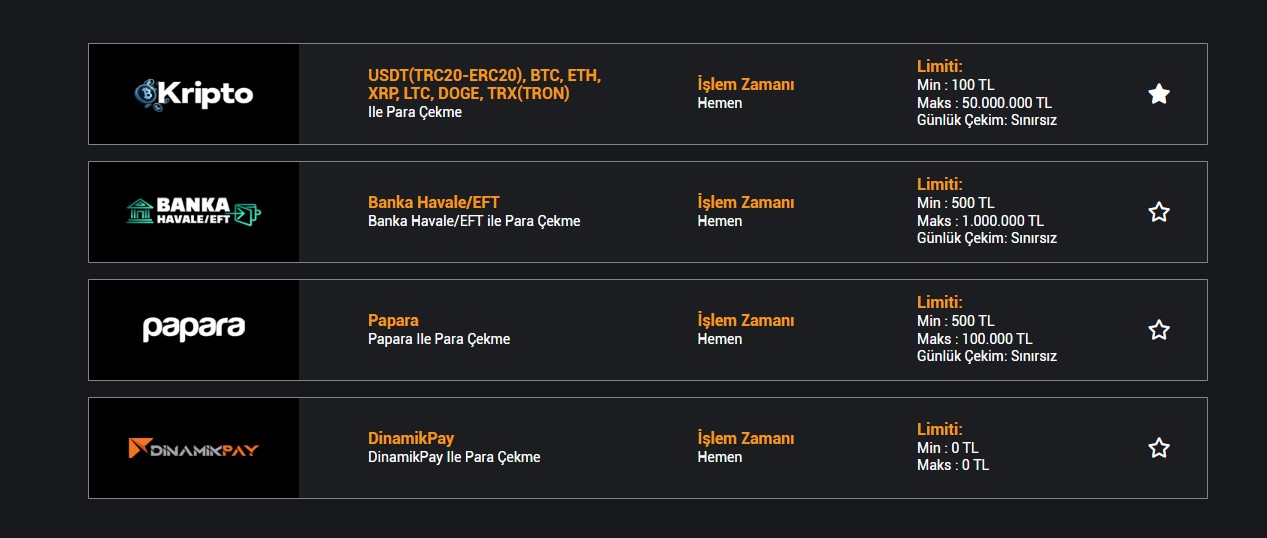Mark Papara as favorite with star
The image size is (1267, 538).
[1159, 330]
